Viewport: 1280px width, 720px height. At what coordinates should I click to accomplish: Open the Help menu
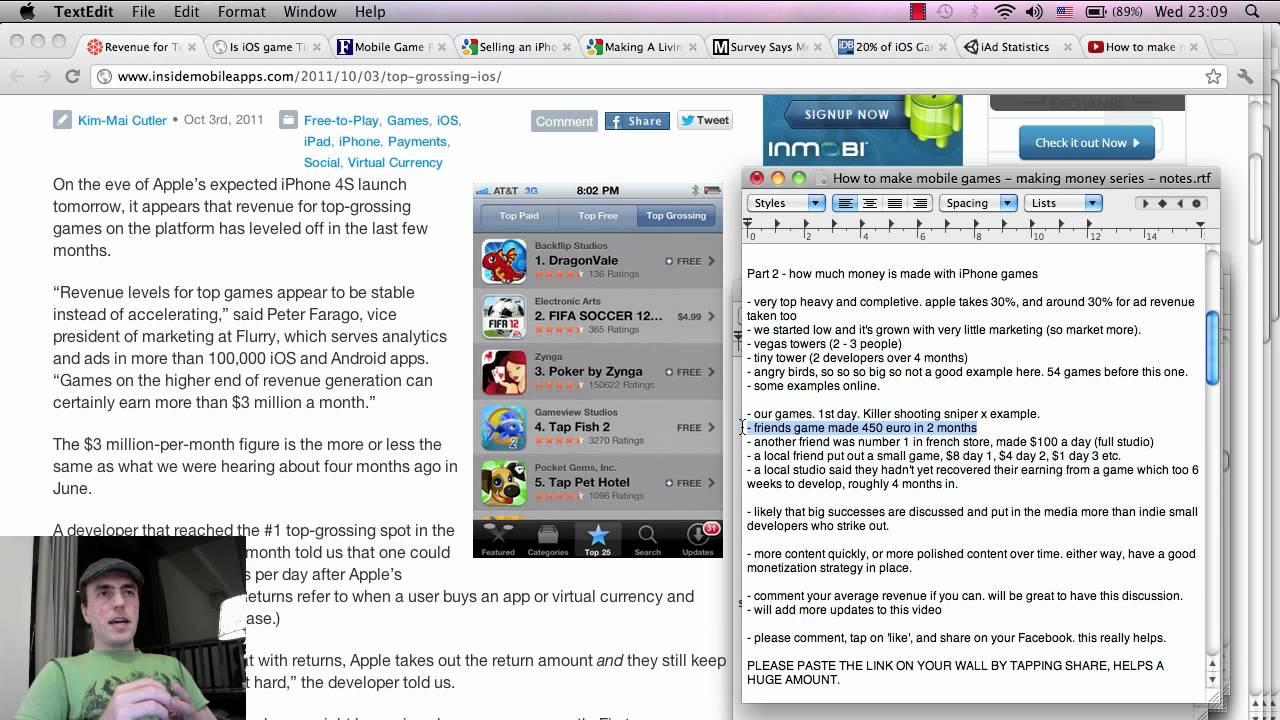[370, 12]
